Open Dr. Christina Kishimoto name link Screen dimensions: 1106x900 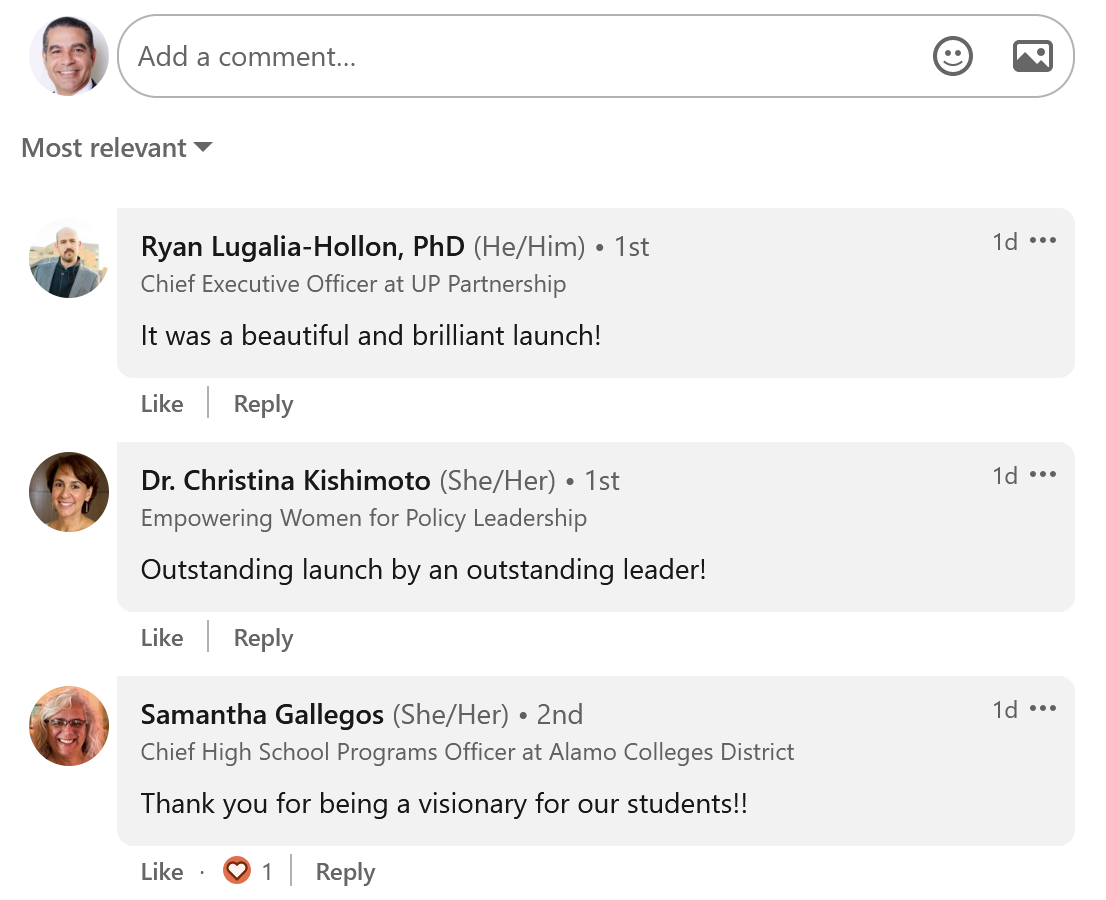point(286,481)
